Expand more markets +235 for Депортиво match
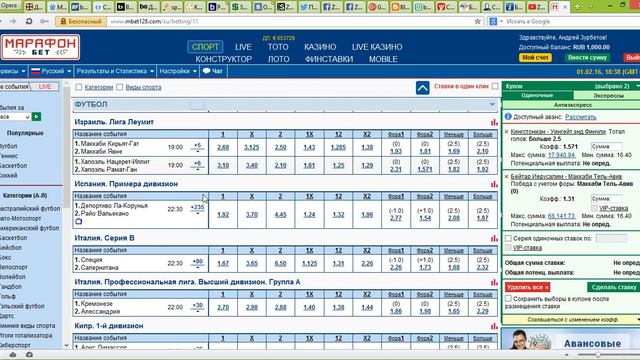 coord(198,208)
